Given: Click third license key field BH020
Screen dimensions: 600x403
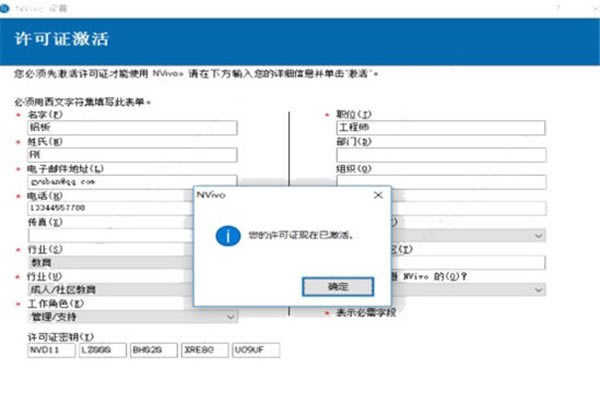Looking at the screenshot, I should pos(153,350).
